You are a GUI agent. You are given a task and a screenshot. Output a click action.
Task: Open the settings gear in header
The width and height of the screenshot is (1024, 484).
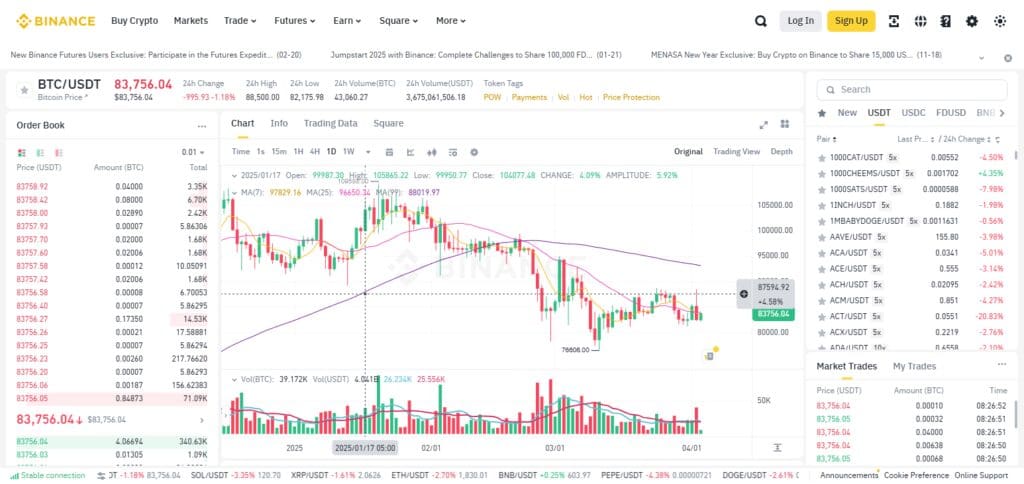pos(972,21)
